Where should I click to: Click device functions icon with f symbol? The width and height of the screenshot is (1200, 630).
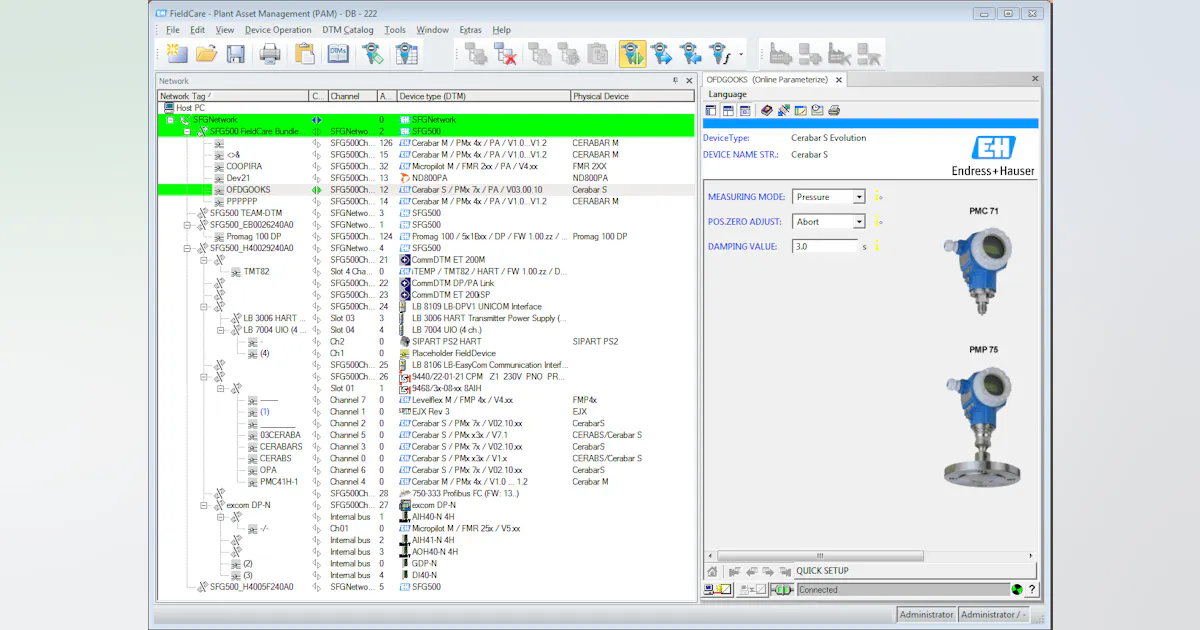(x=720, y=54)
